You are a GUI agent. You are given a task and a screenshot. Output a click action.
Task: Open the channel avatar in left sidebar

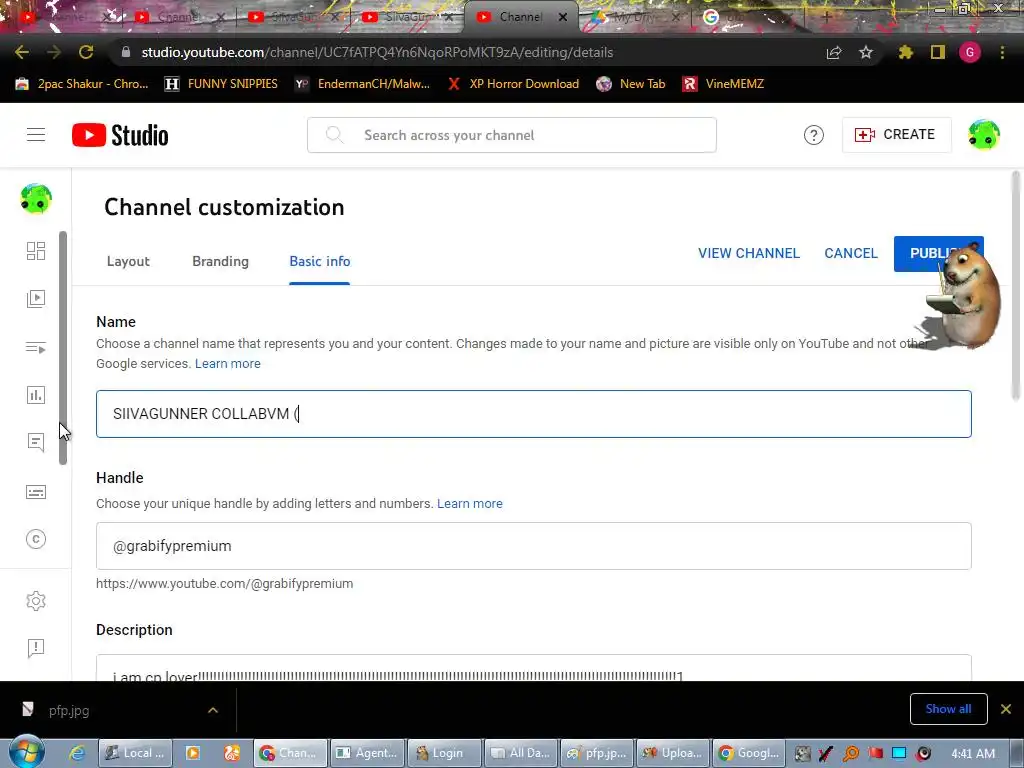tap(36, 199)
